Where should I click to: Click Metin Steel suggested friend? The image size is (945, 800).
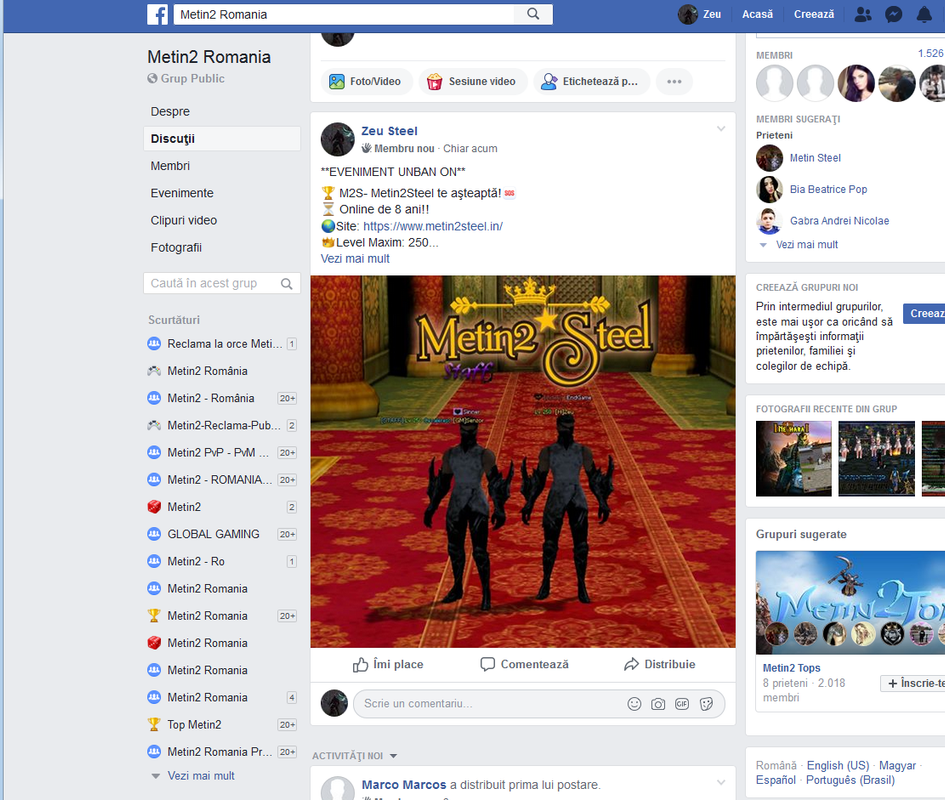click(x=815, y=158)
